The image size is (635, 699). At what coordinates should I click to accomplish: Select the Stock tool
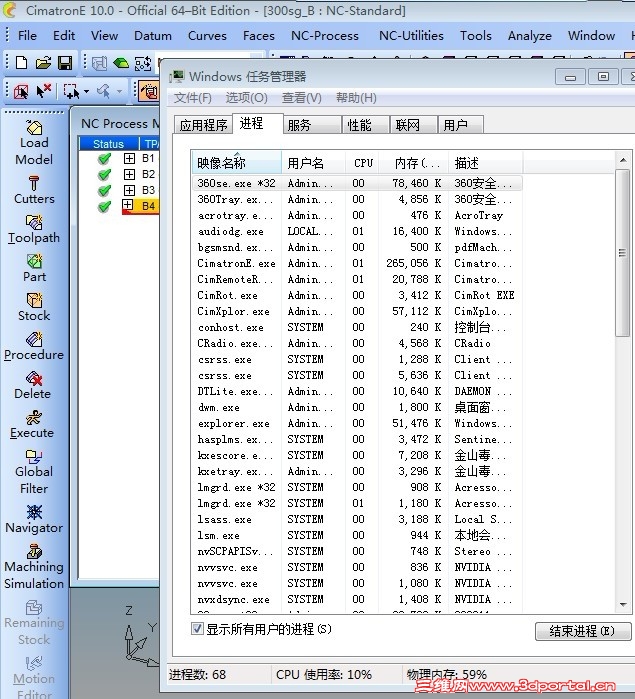click(x=34, y=308)
